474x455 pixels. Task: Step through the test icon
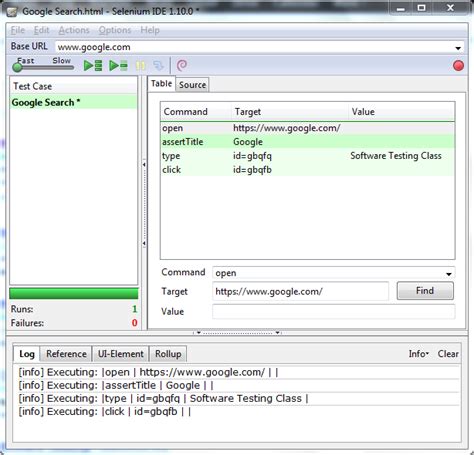pyautogui.click(x=158, y=65)
